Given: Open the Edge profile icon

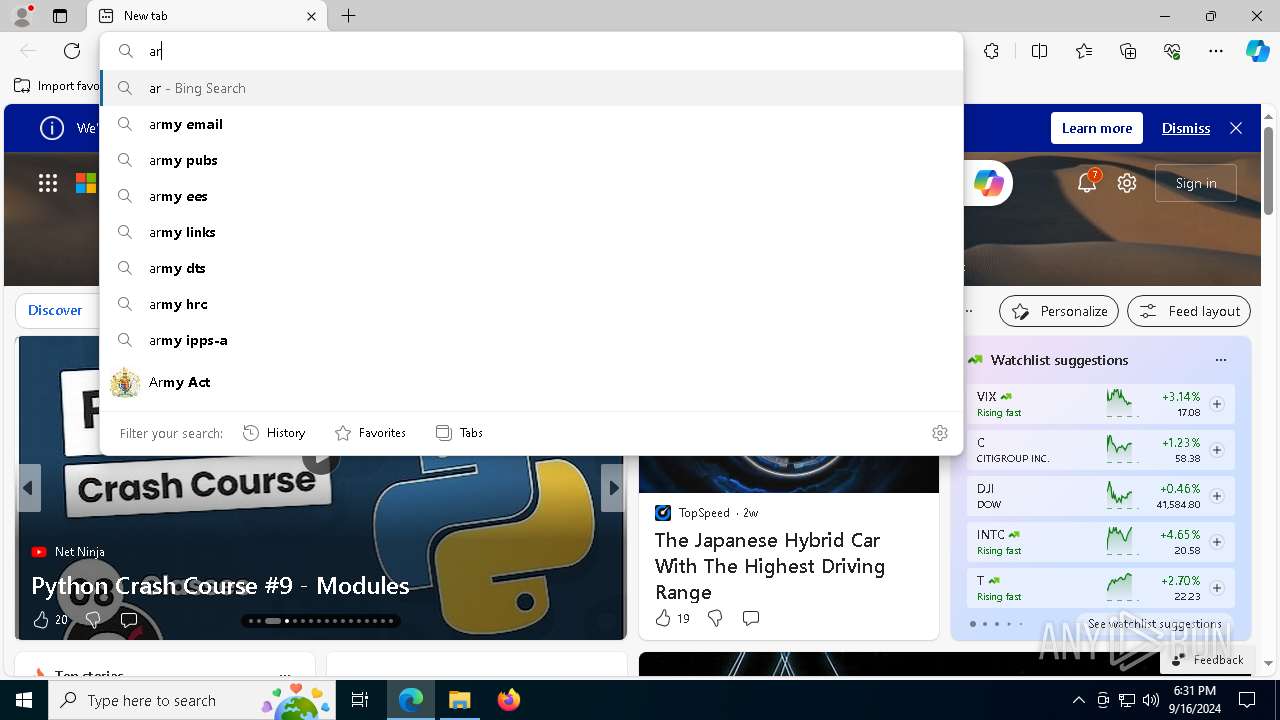Looking at the screenshot, I should (22, 15).
